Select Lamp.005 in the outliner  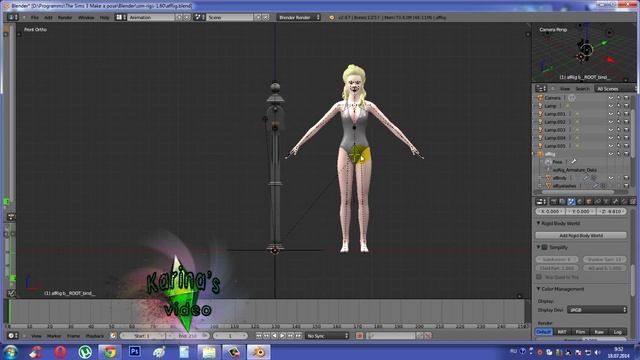click(555, 146)
